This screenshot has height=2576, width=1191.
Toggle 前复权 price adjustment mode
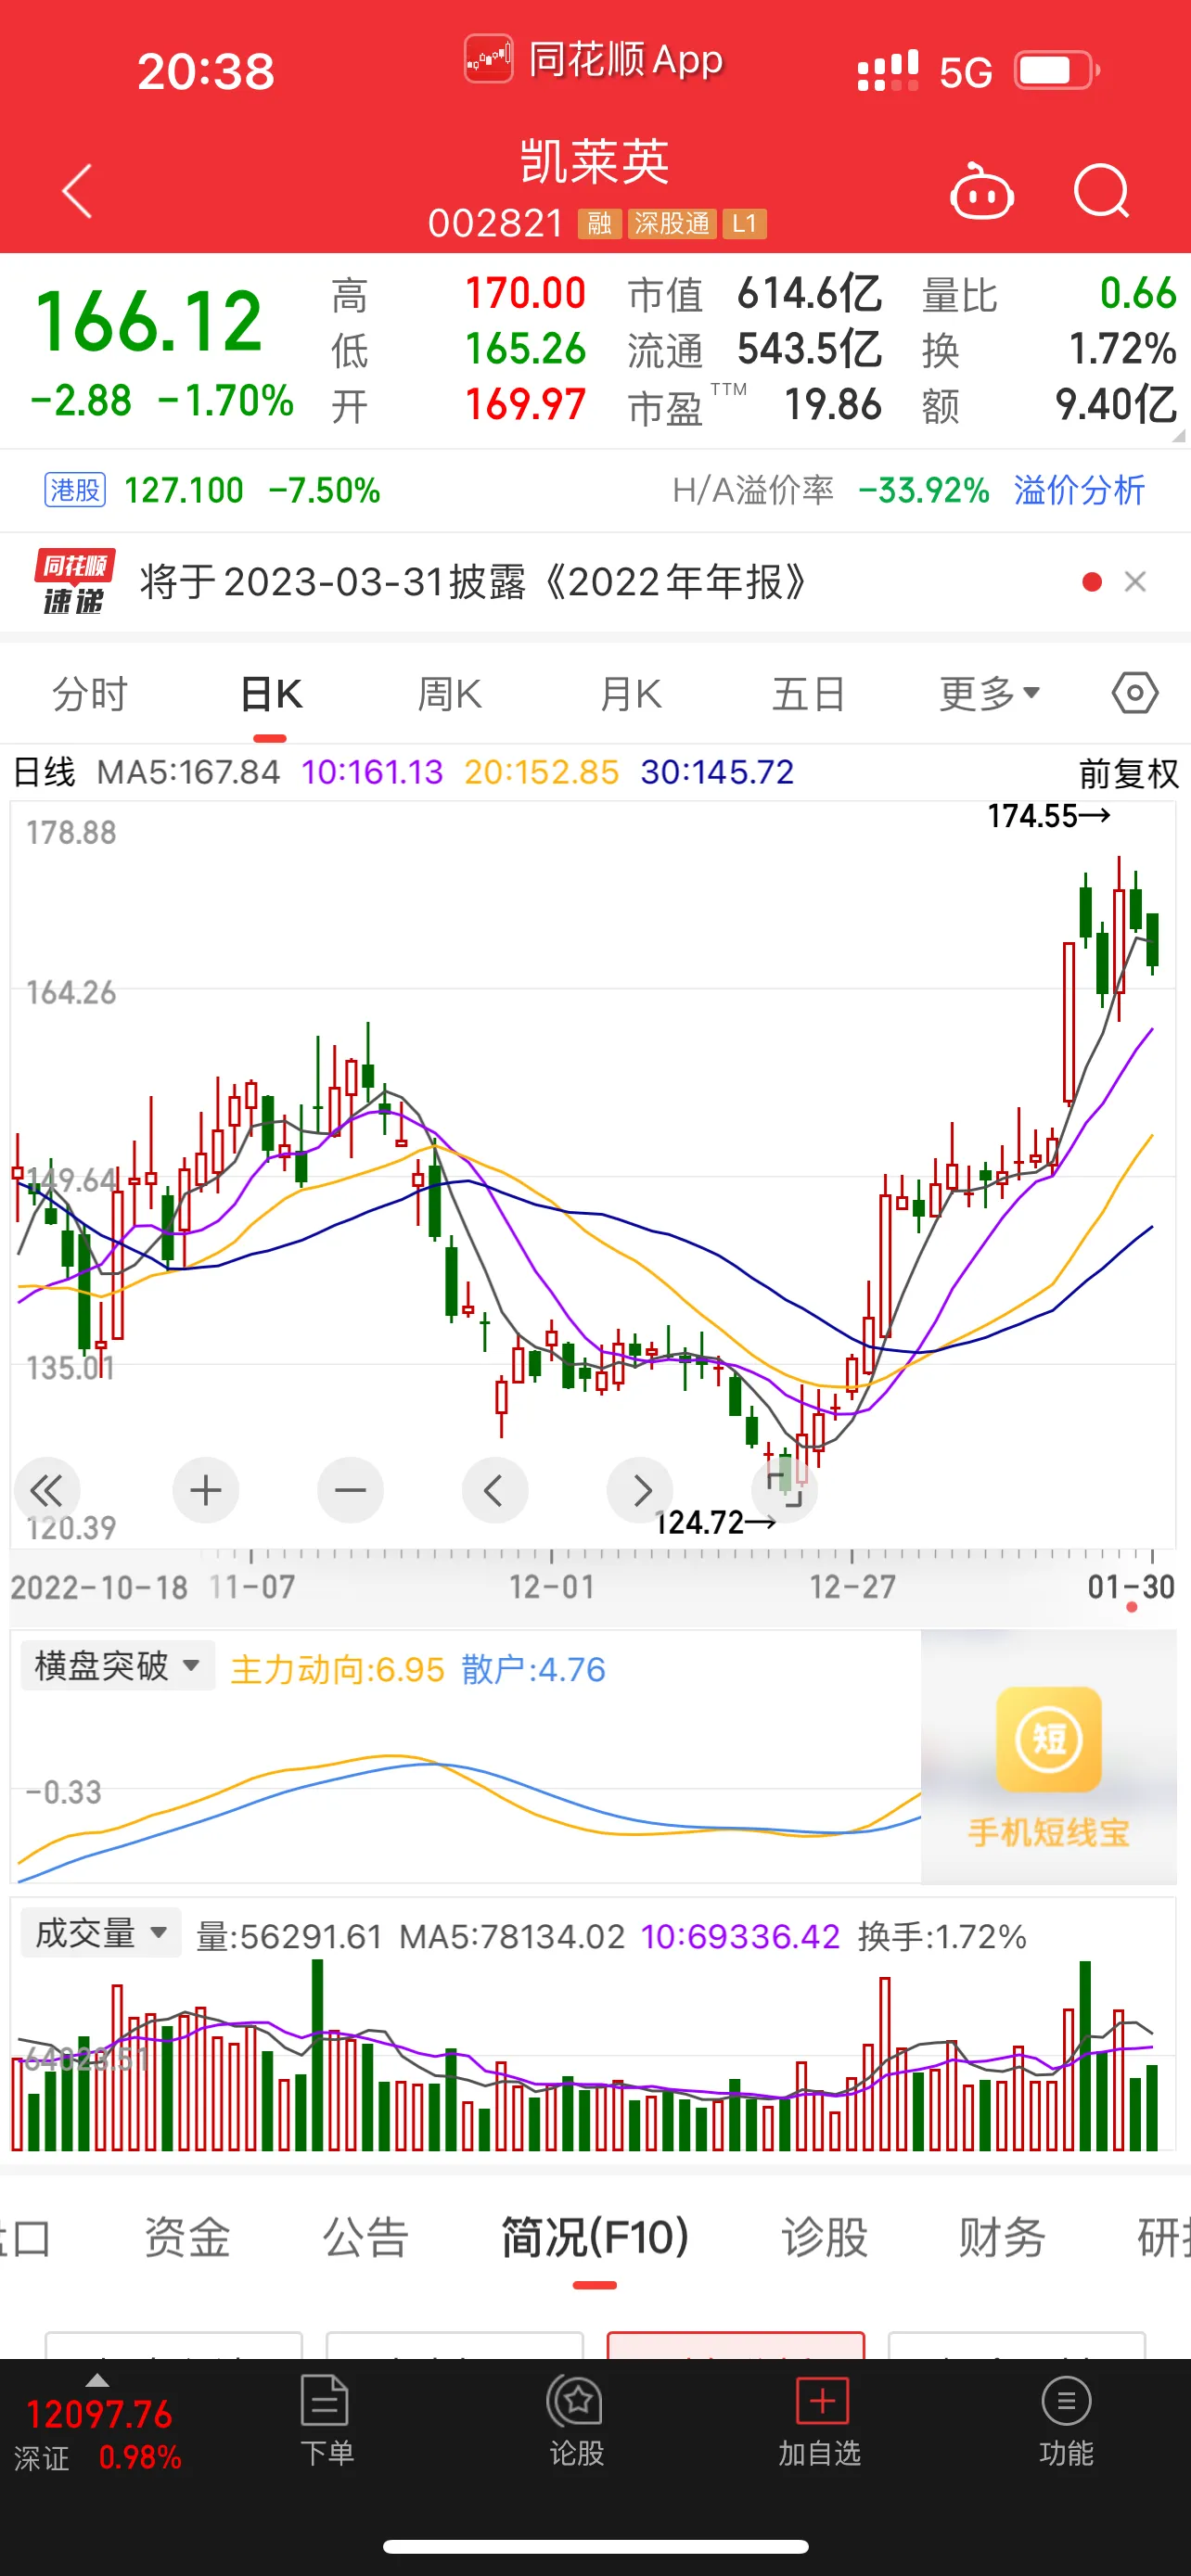pos(1128,773)
